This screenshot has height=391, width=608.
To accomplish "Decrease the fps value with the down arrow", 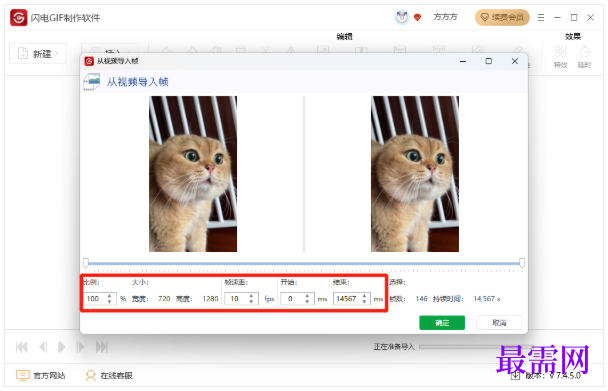I will pyautogui.click(x=251, y=301).
